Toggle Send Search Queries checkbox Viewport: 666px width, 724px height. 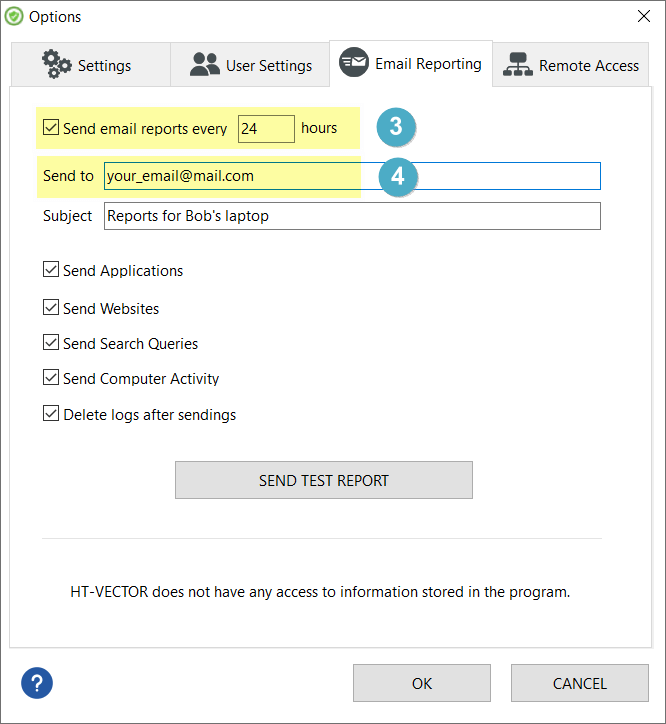[51, 342]
